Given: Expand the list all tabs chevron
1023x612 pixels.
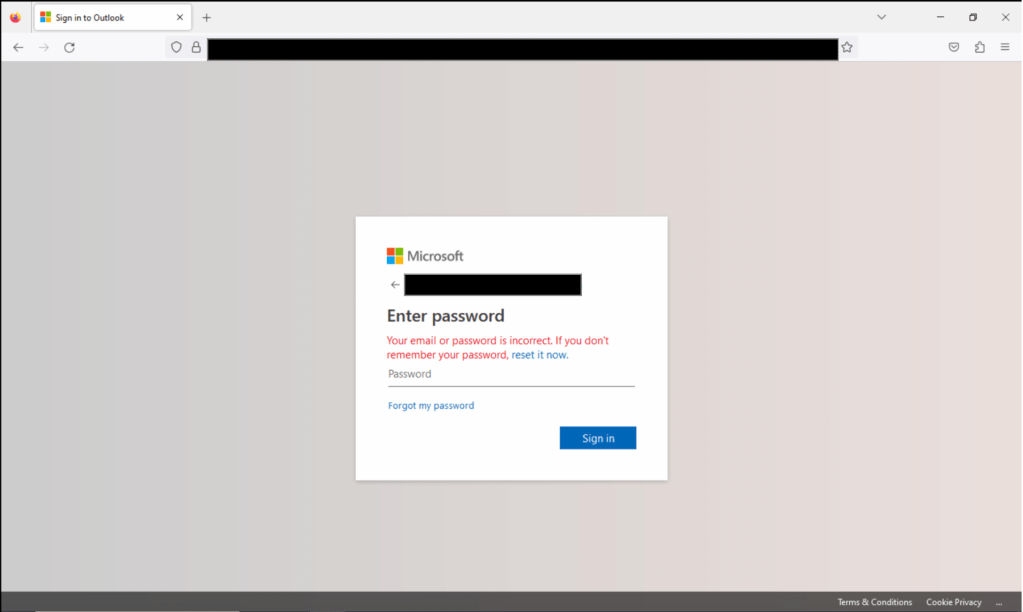Looking at the screenshot, I should tap(881, 17).
